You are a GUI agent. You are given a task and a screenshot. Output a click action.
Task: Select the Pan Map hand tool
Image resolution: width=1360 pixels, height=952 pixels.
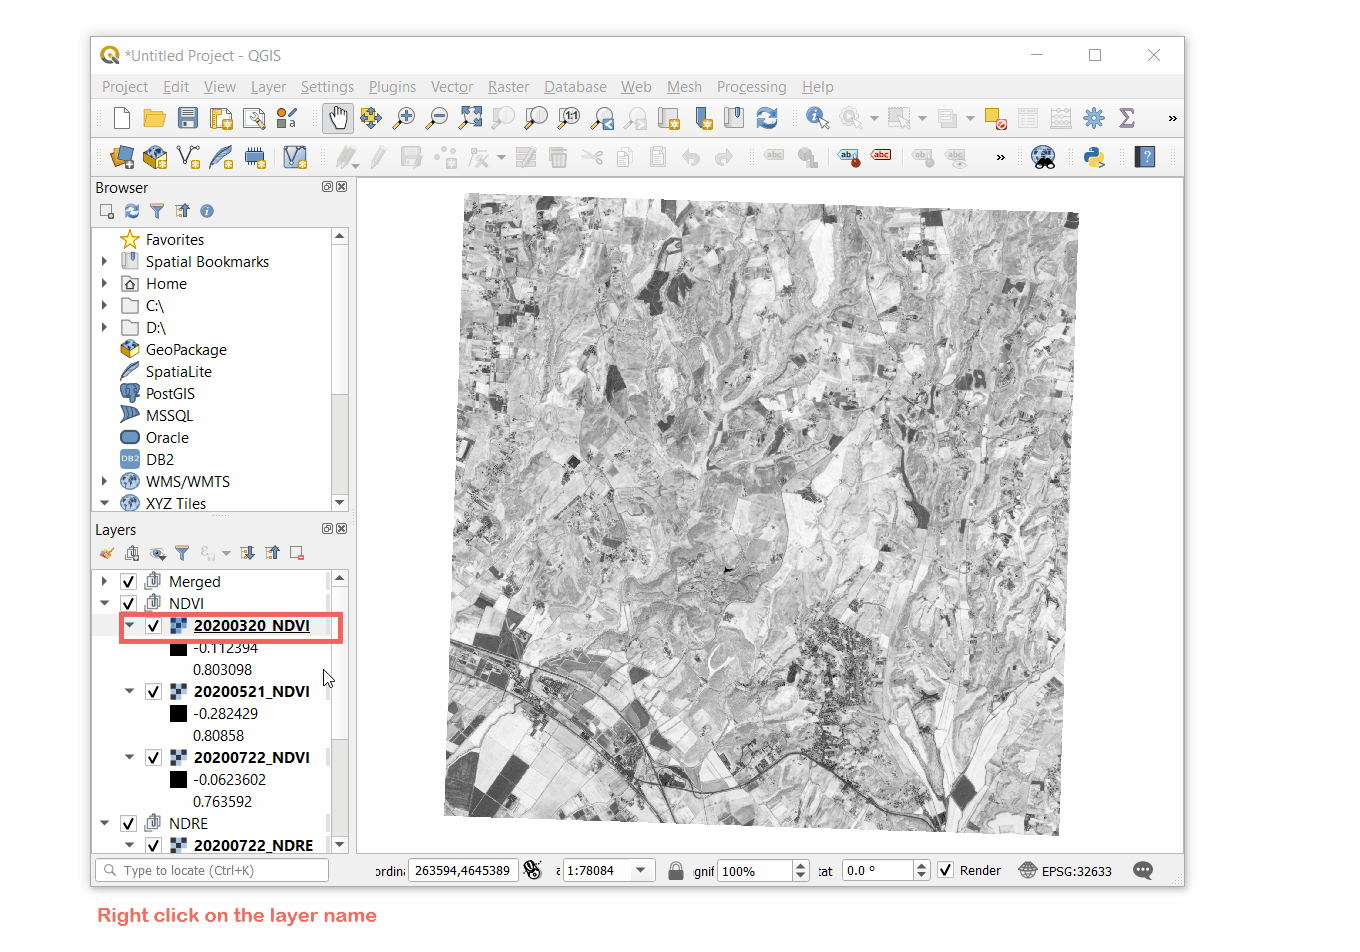click(338, 118)
